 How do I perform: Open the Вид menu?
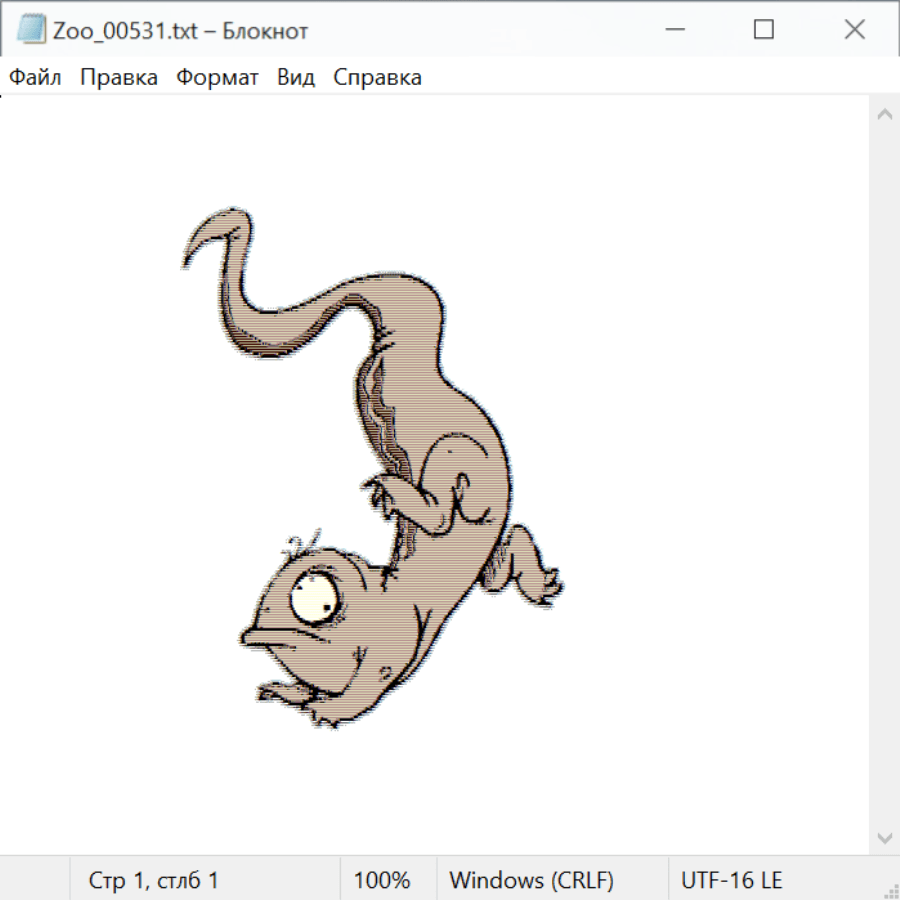pyautogui.click(x=295, y=77)
